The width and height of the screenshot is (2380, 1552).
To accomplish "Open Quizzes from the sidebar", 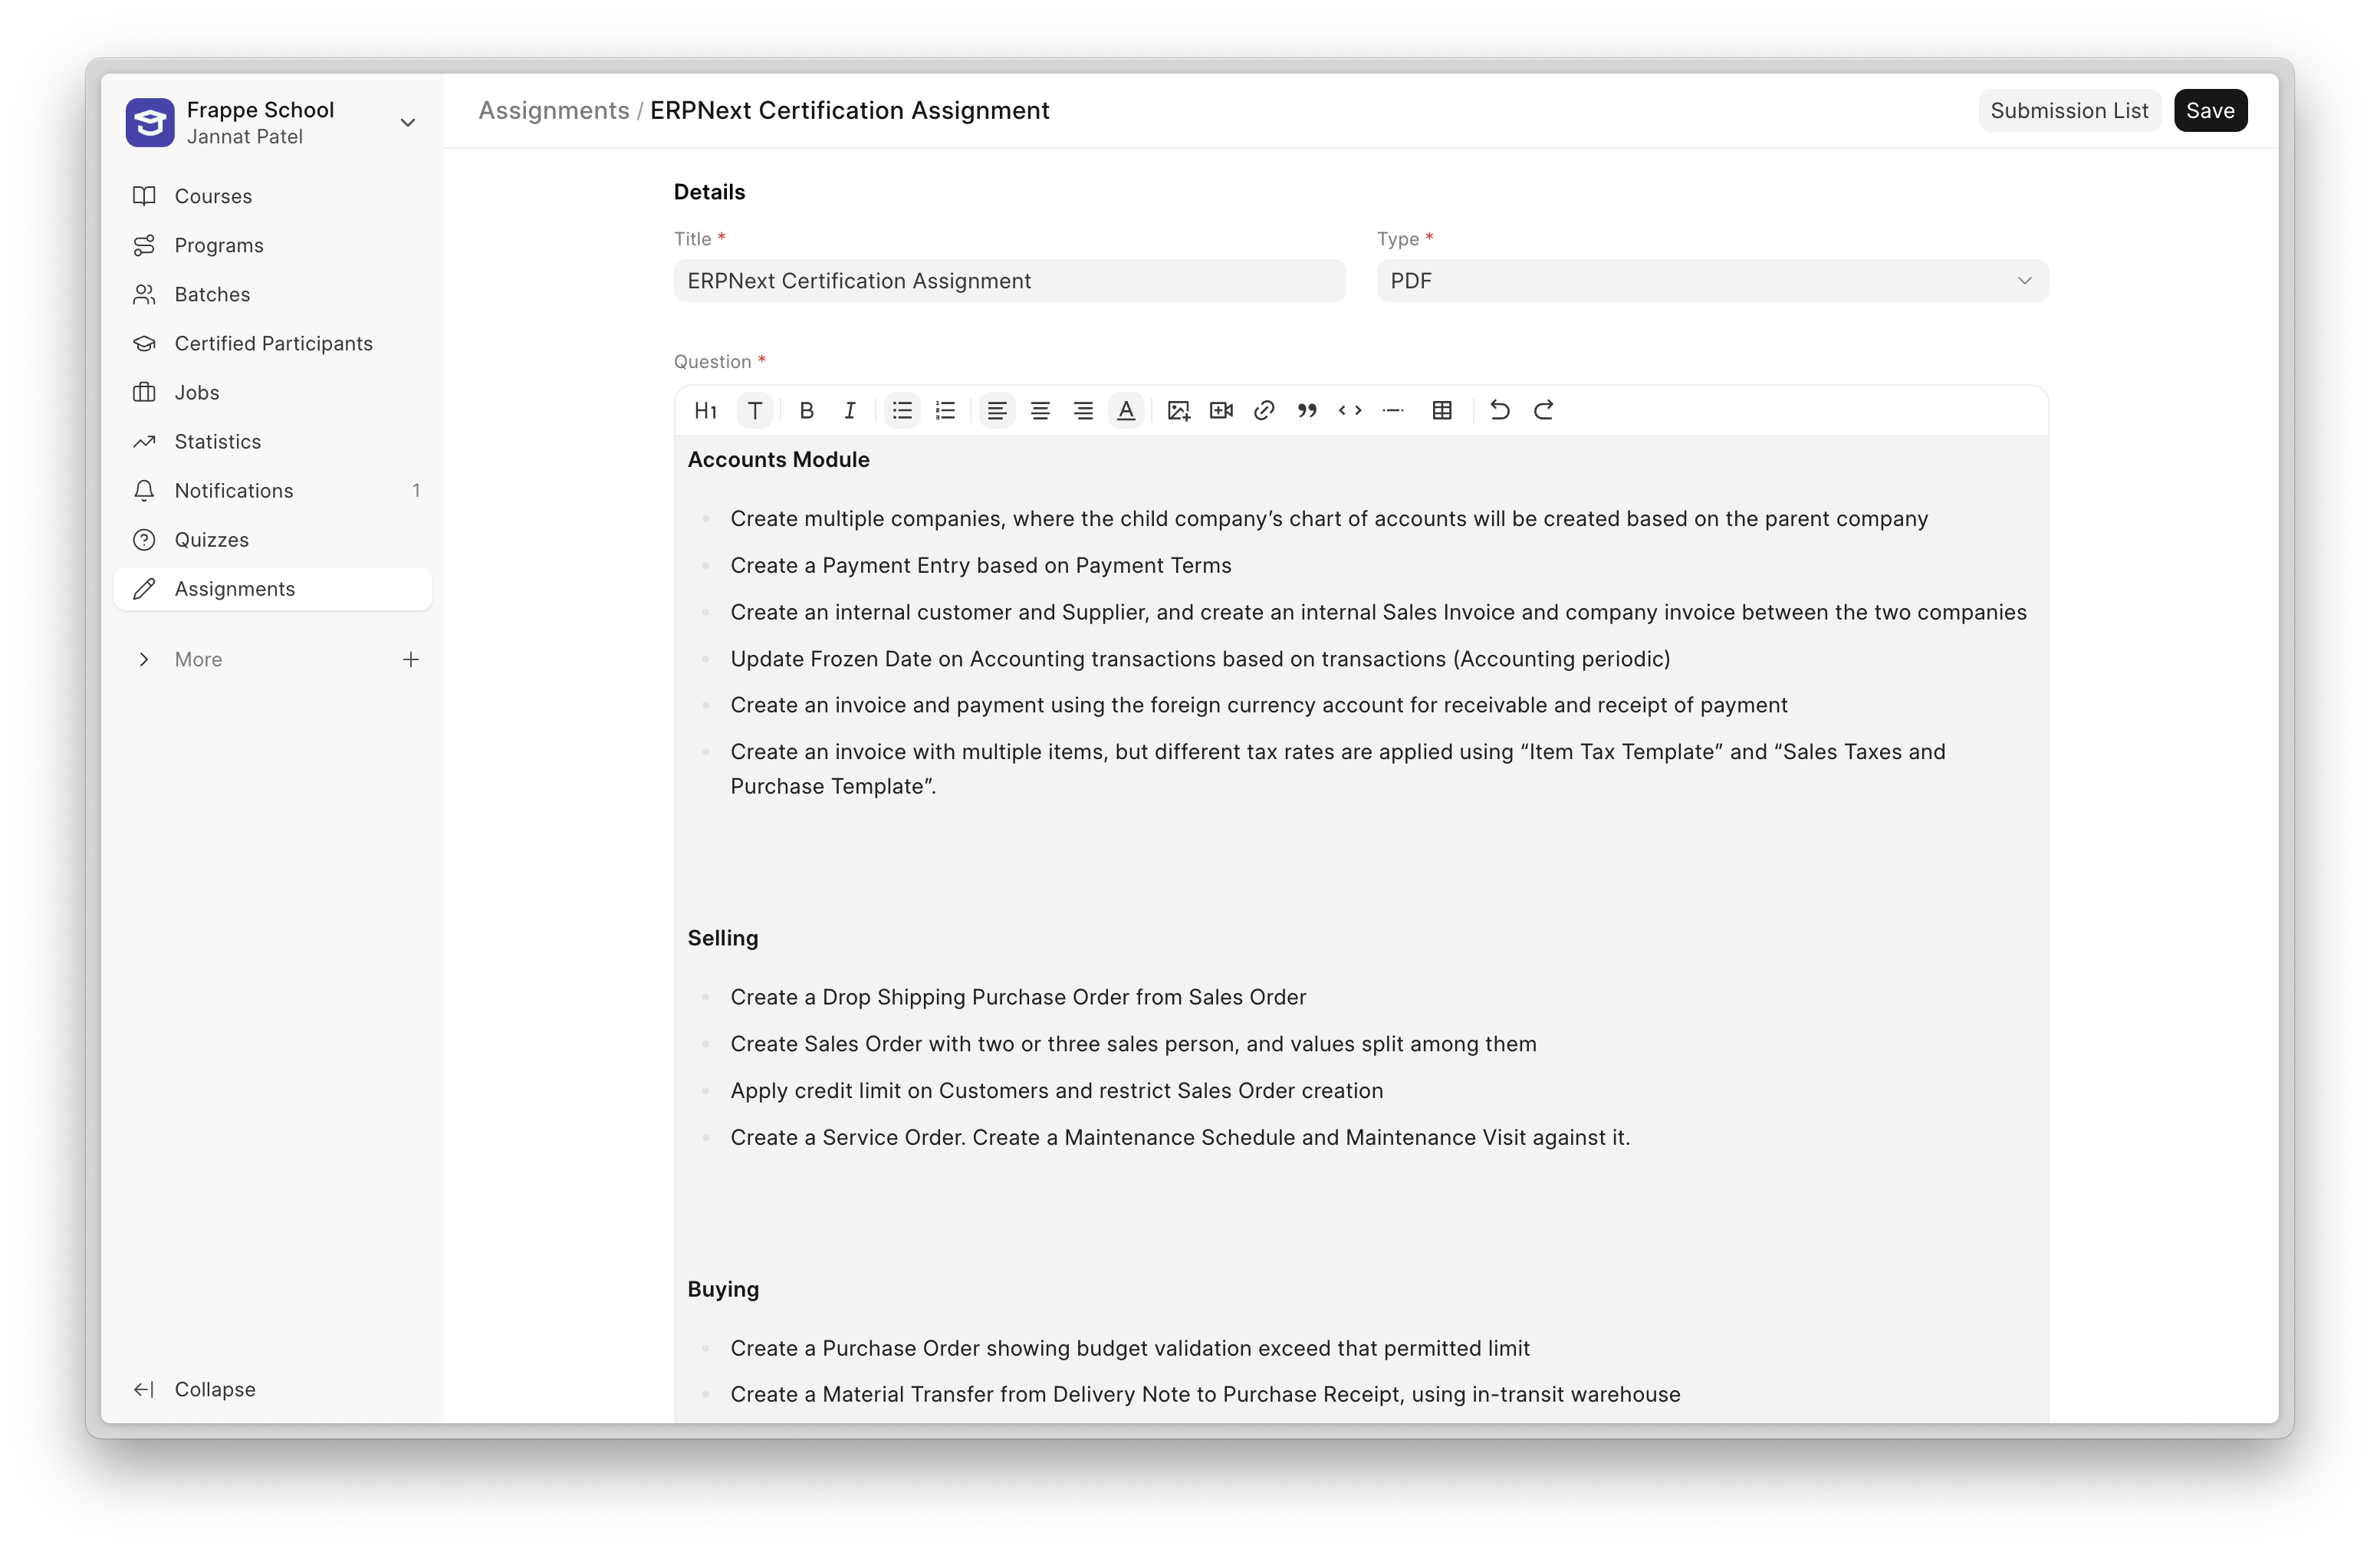I will 211,540.
